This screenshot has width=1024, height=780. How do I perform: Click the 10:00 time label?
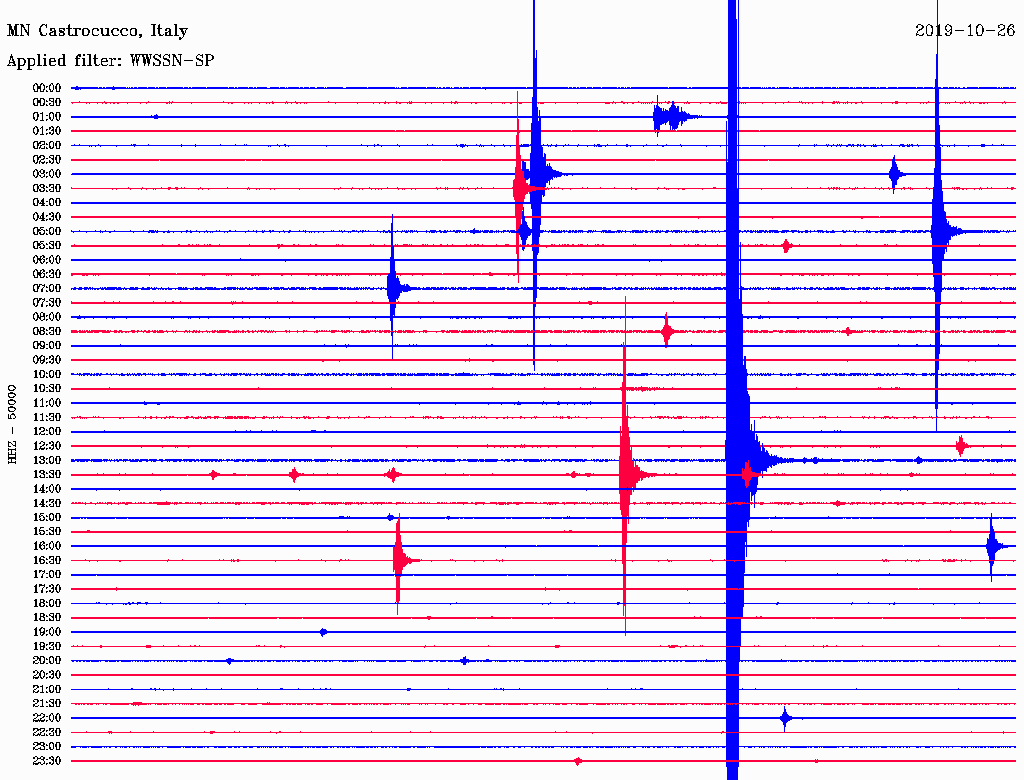pos(47,374)
